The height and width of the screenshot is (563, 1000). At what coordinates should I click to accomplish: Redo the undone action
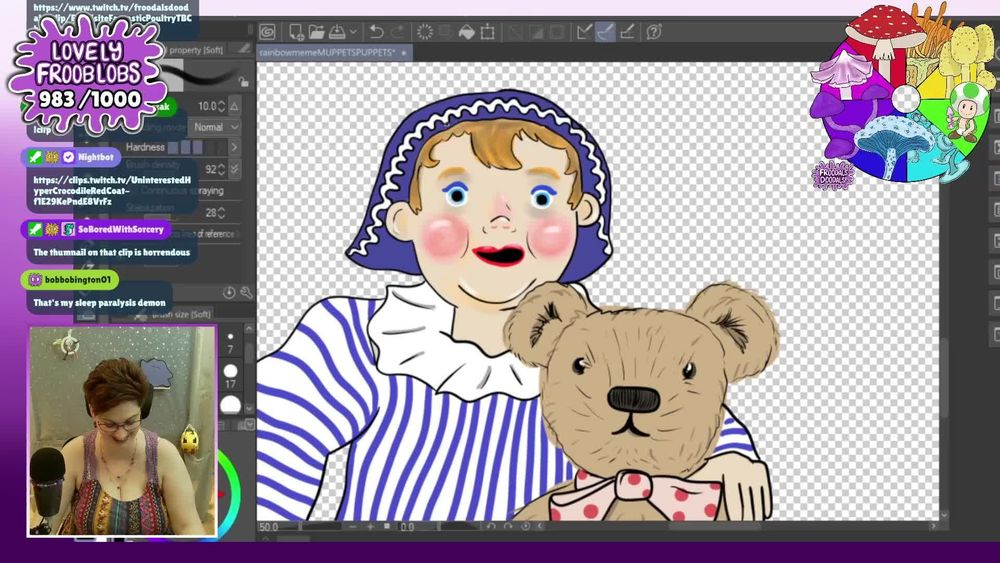click(399, 32)
